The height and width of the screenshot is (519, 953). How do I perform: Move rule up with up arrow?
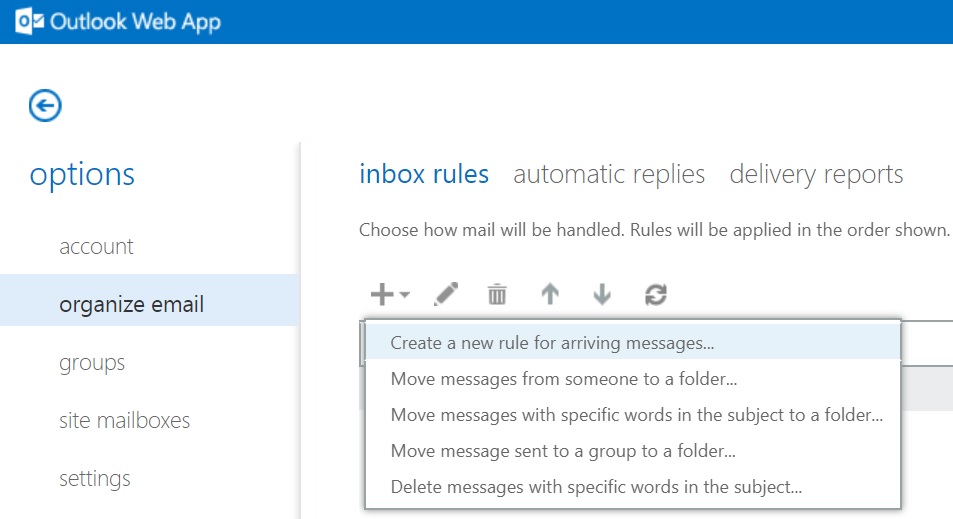550,294
